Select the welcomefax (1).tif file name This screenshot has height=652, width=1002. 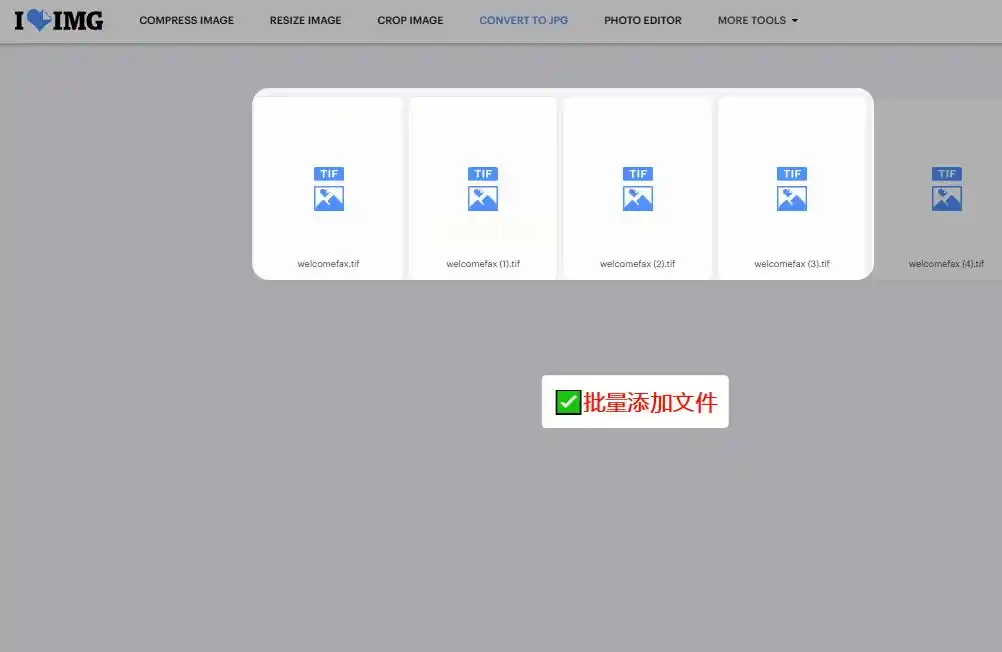(x=483, y=263)
